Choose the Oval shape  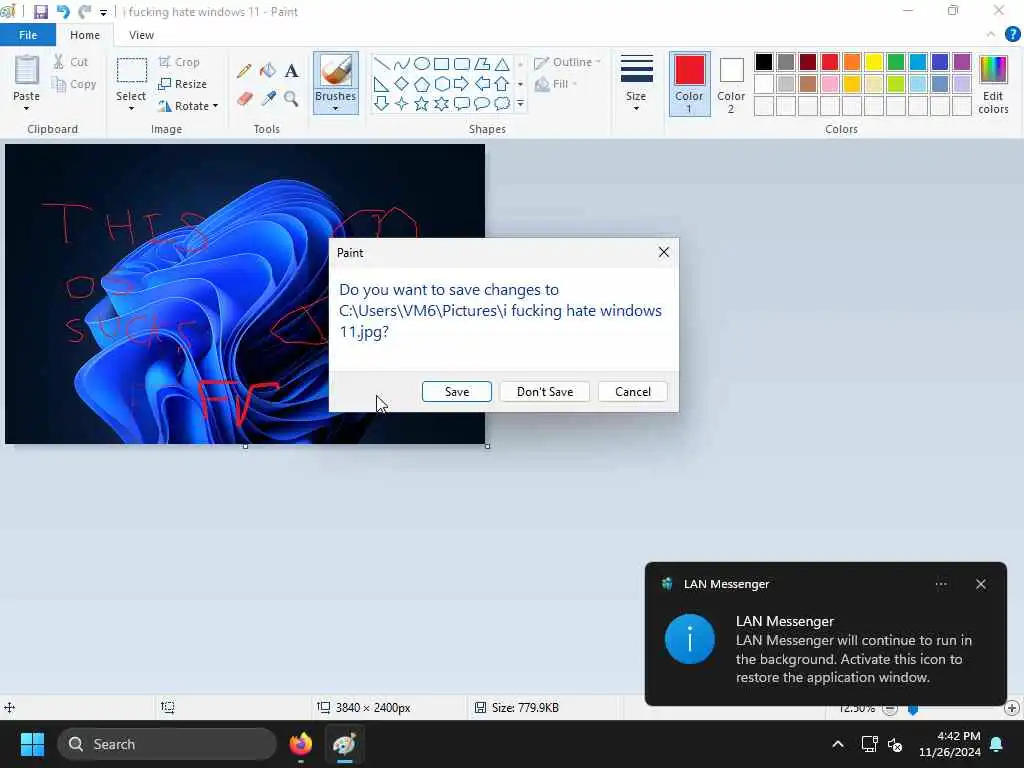tap(422, 64)
